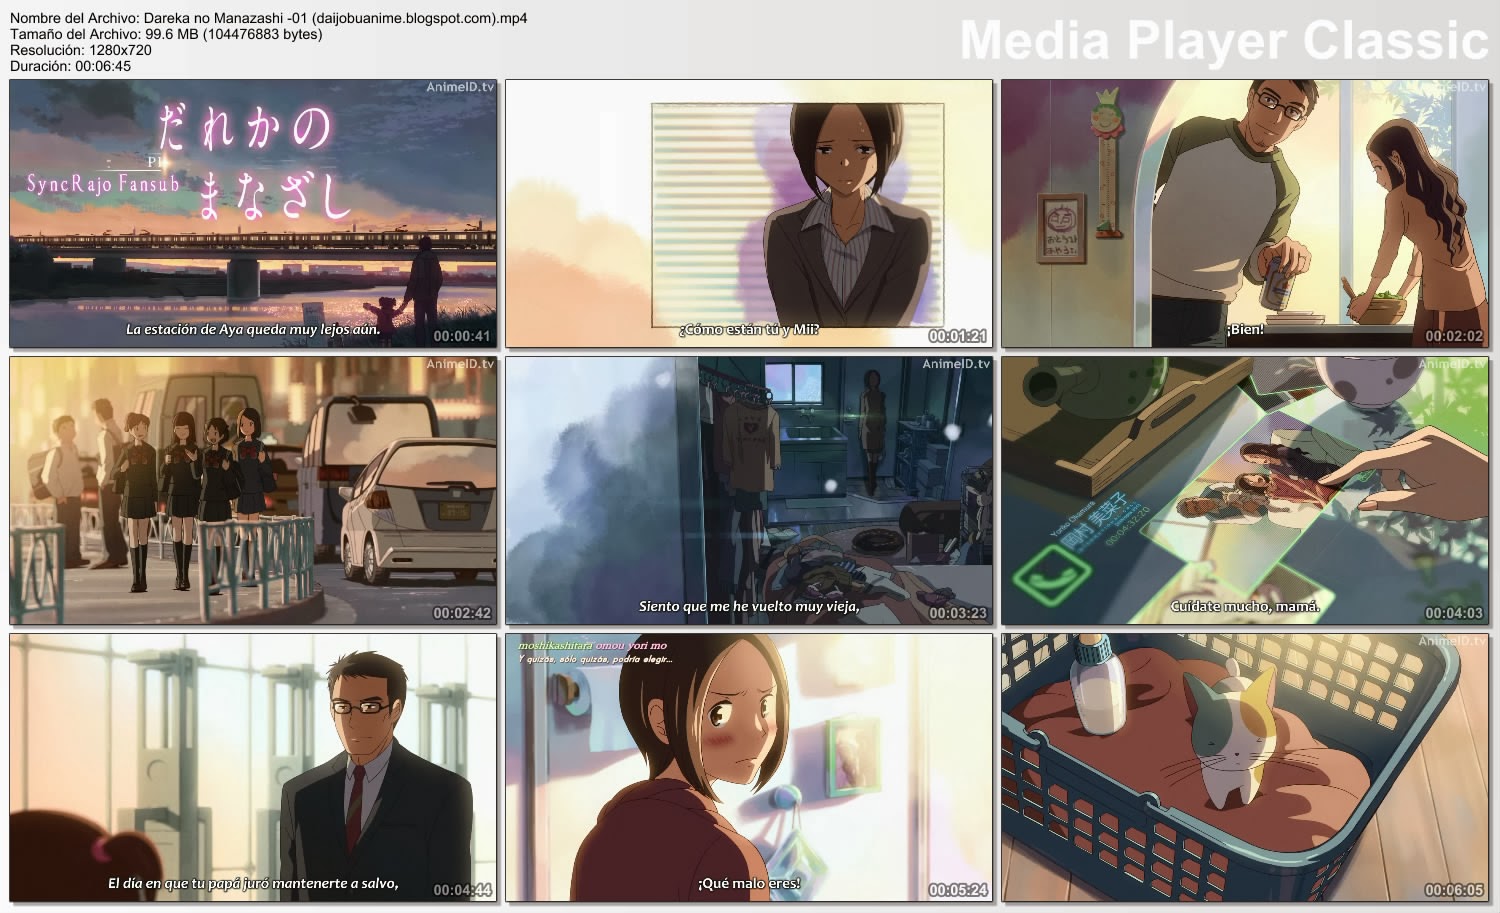
Task: Select the thumbnail stamped 00:01:21
Action: pyautogui.click(x=749, y=214)
